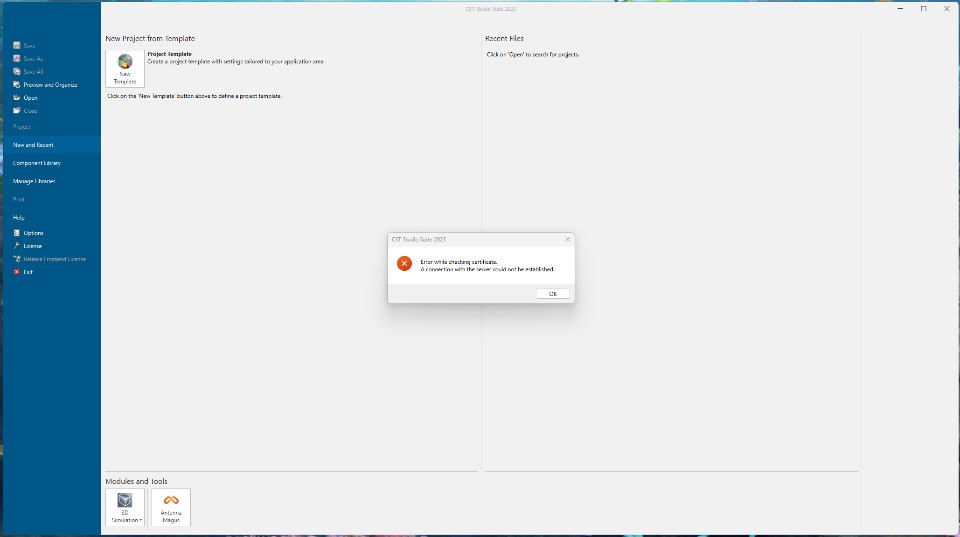Click the 'Modules and Tools' heading
The image size is (960, 537).
(x=136, y=481)
